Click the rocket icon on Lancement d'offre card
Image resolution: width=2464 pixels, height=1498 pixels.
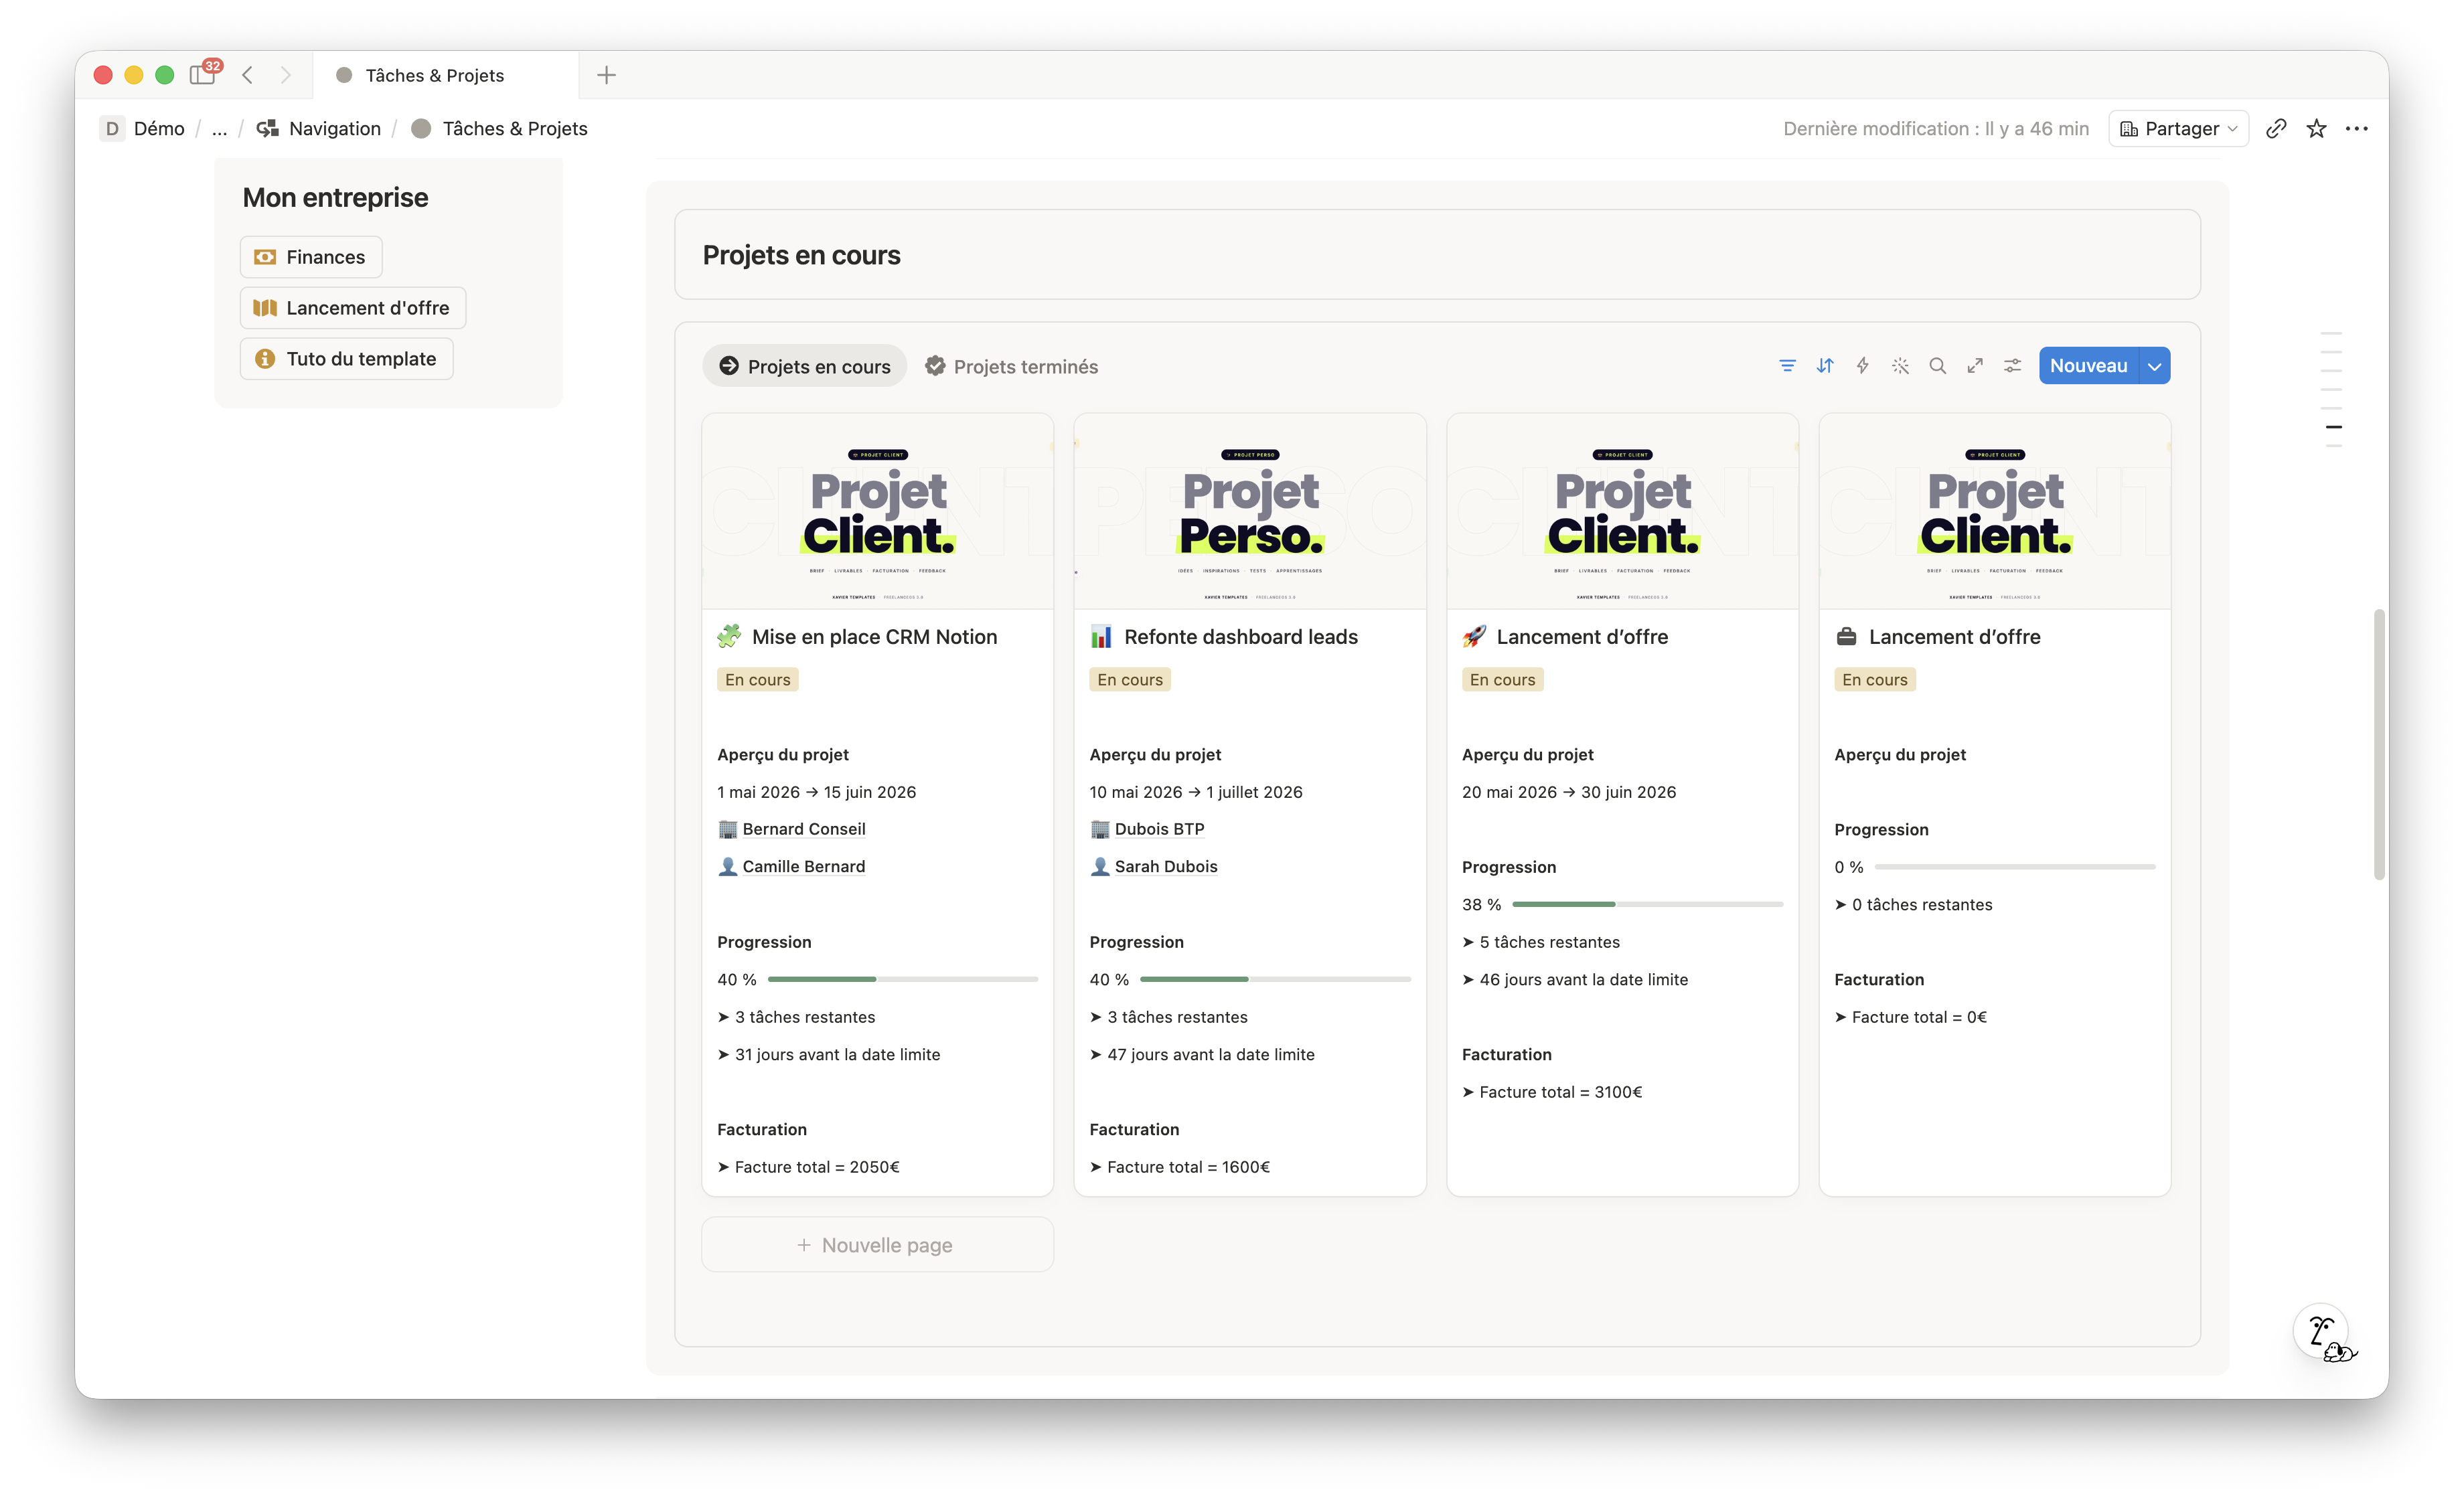click(1474, 637)
